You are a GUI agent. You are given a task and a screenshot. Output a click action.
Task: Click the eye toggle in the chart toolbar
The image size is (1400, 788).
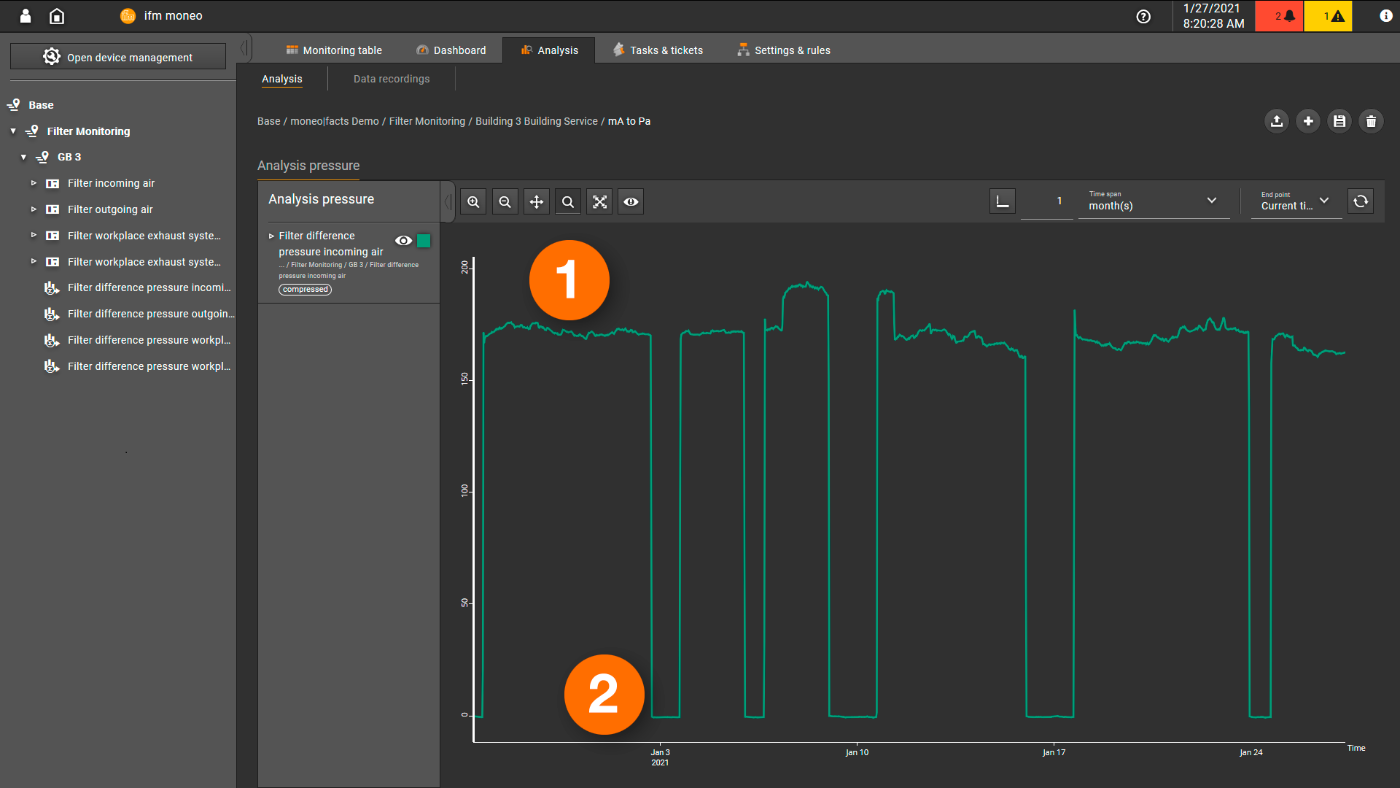click(x=630, y=201)
